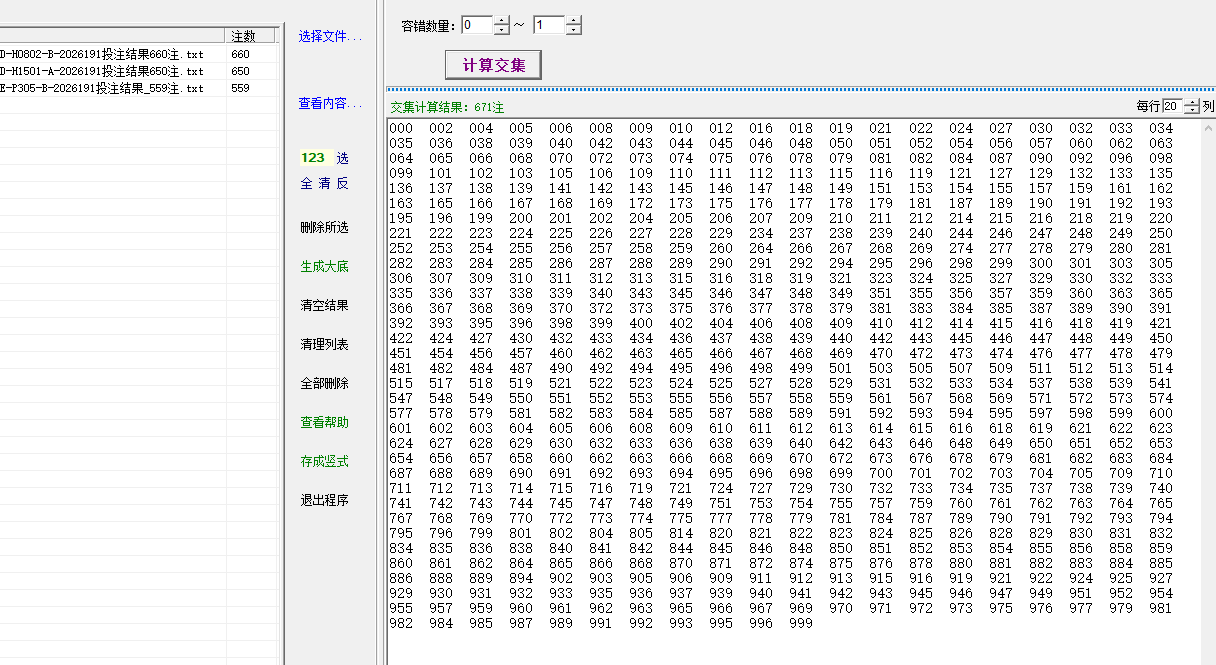Click number 000 in the results
The height and width of the screenshot is (665, 1216).
[401, 128]
